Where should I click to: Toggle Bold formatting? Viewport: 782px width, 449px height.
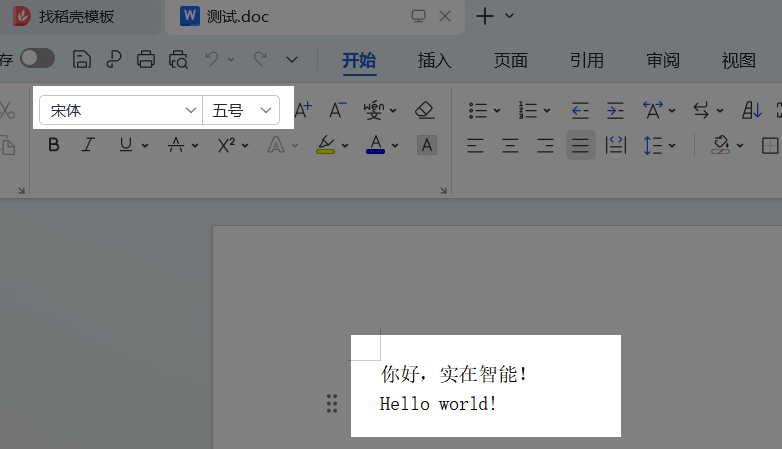[x=54, y=145]
